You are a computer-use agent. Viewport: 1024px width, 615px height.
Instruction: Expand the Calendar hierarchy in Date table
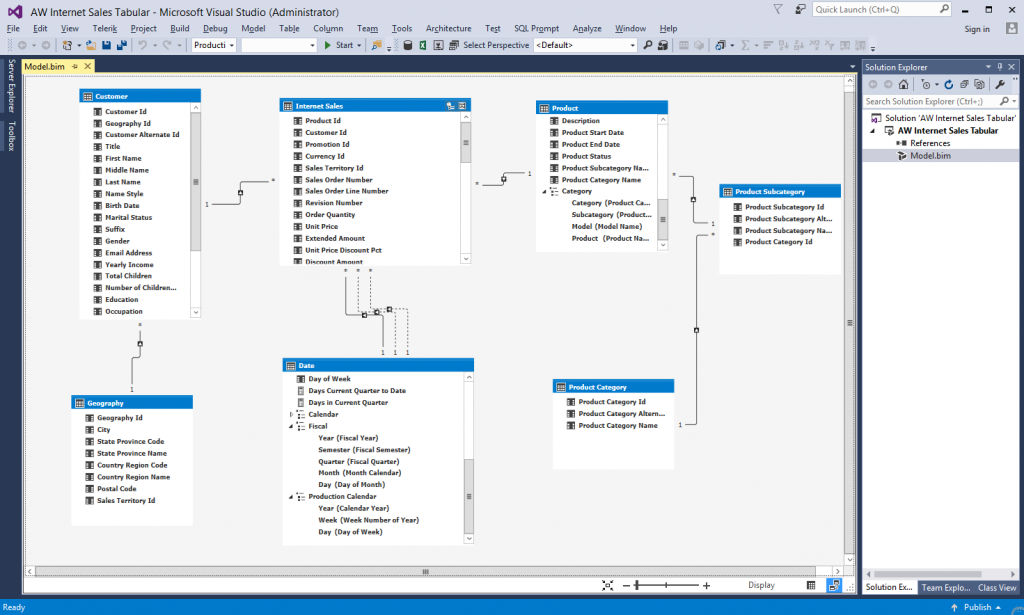point(291,415)
